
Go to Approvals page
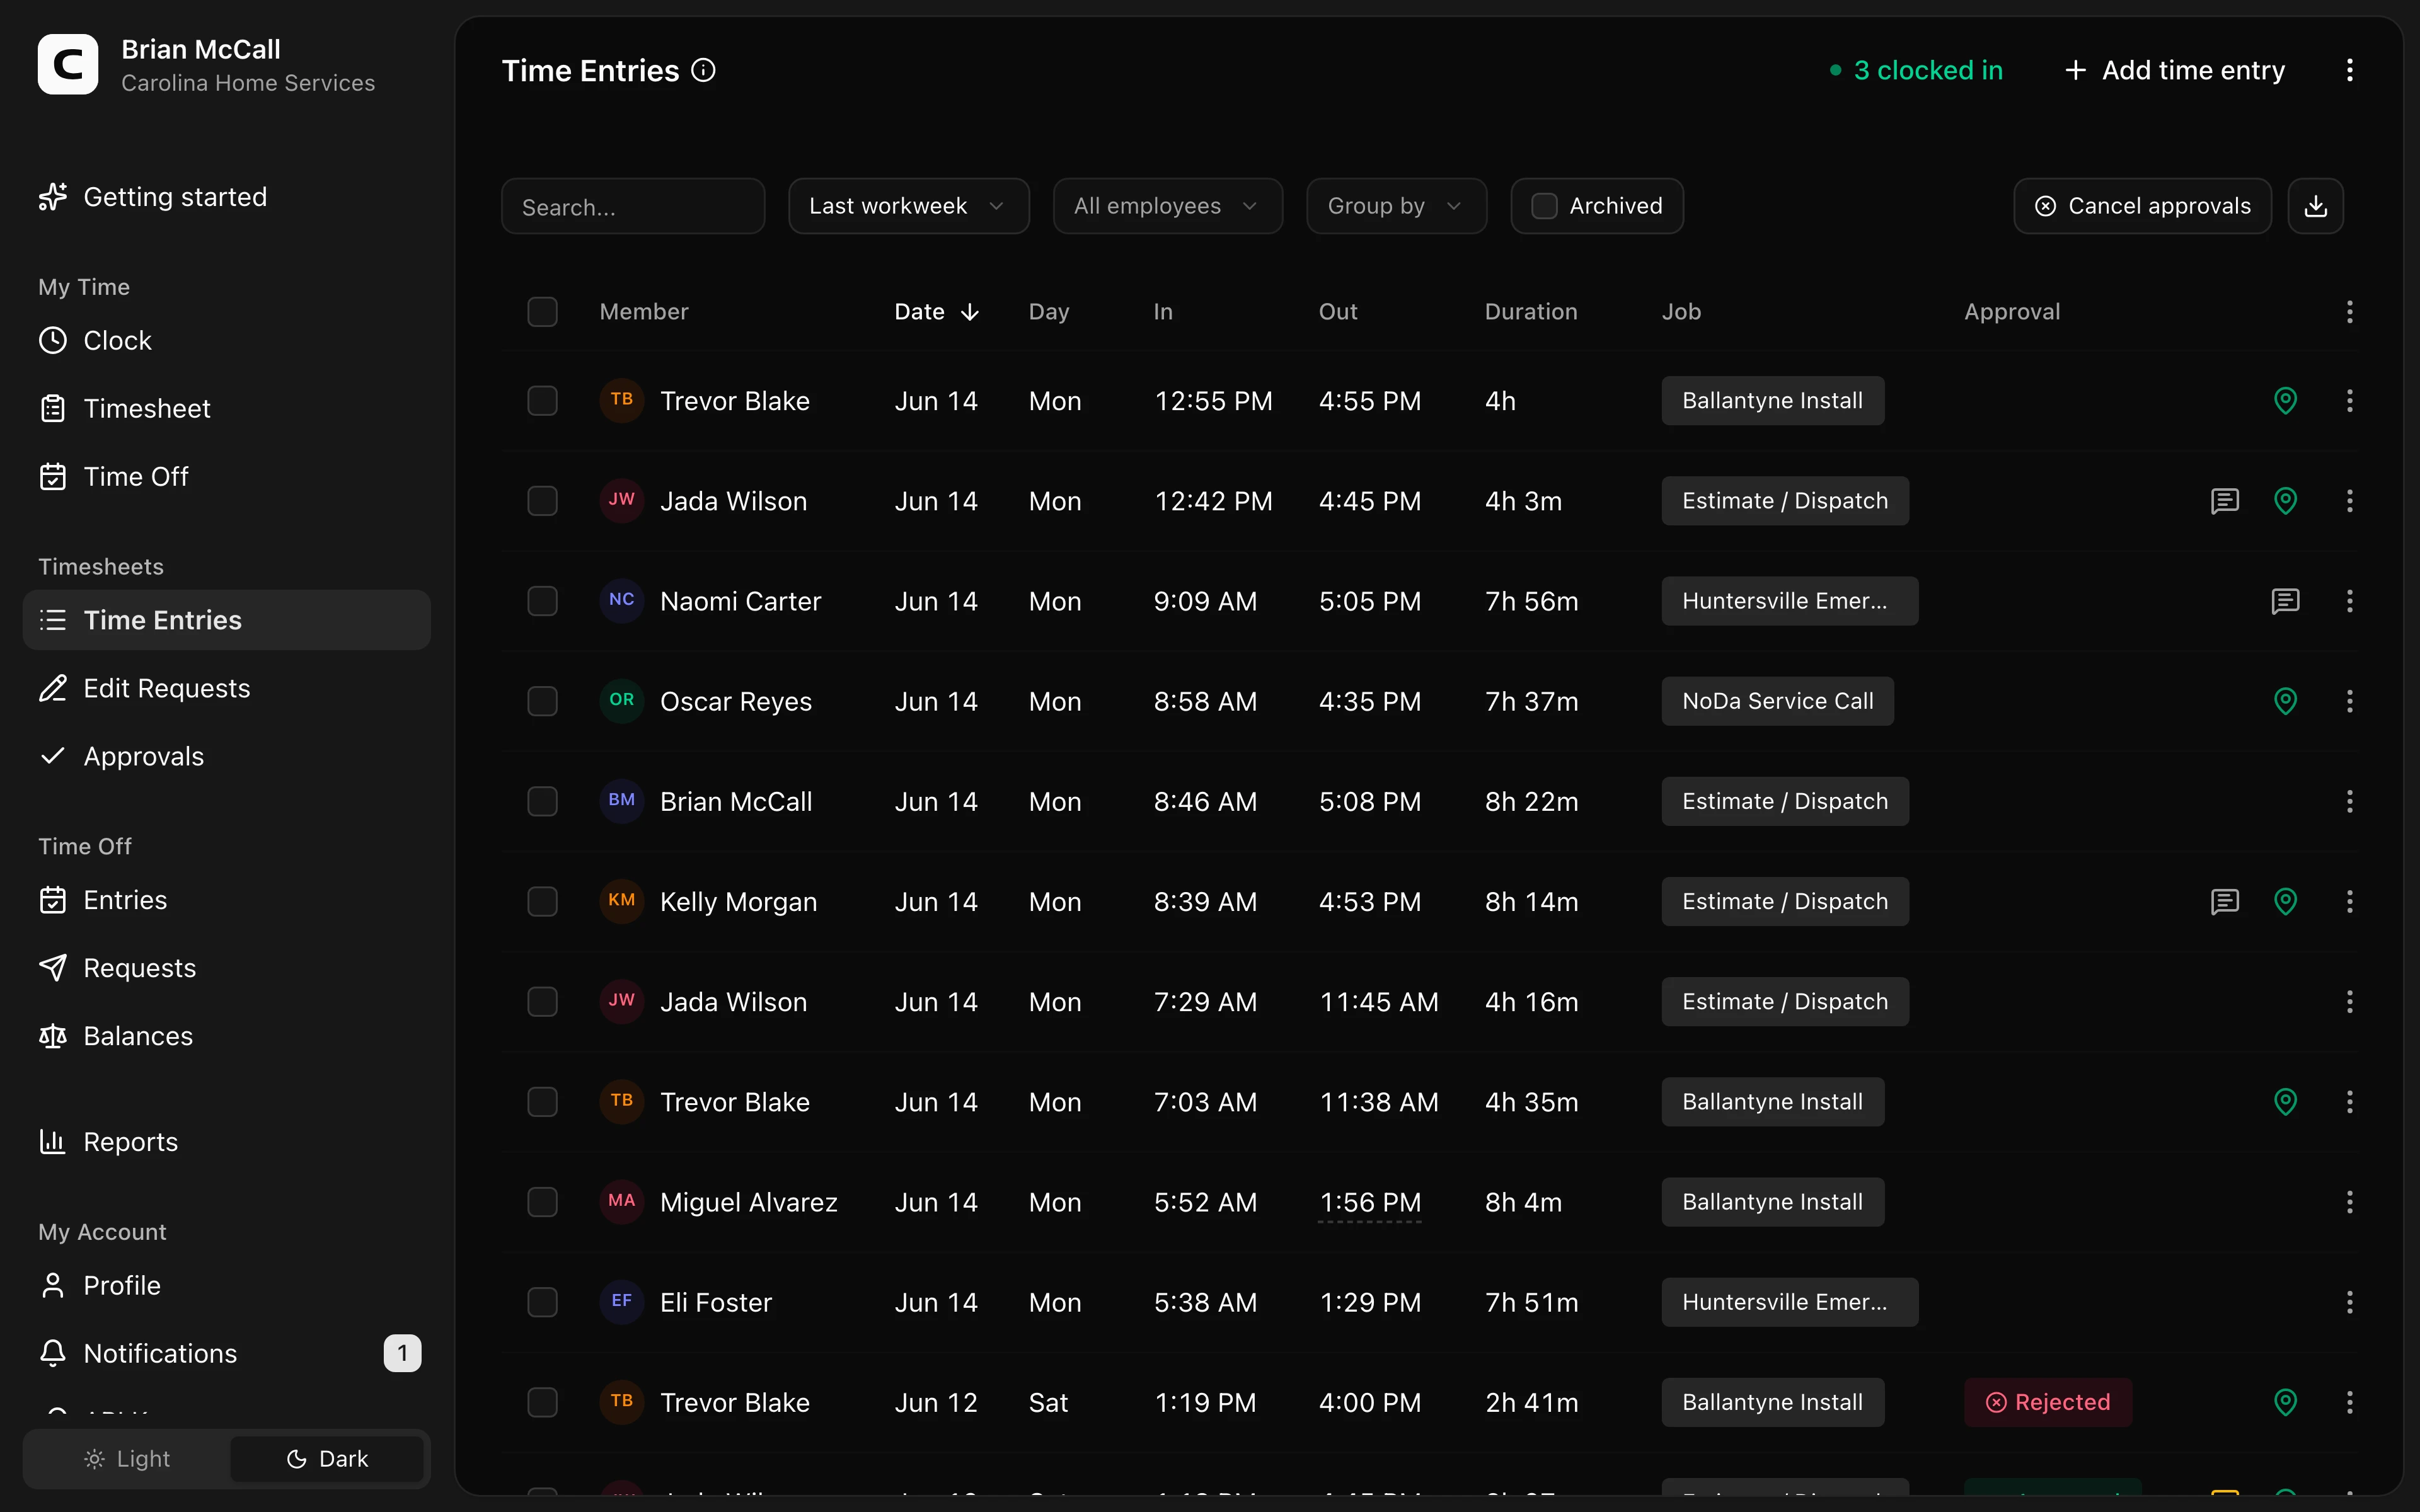[226, 757]
